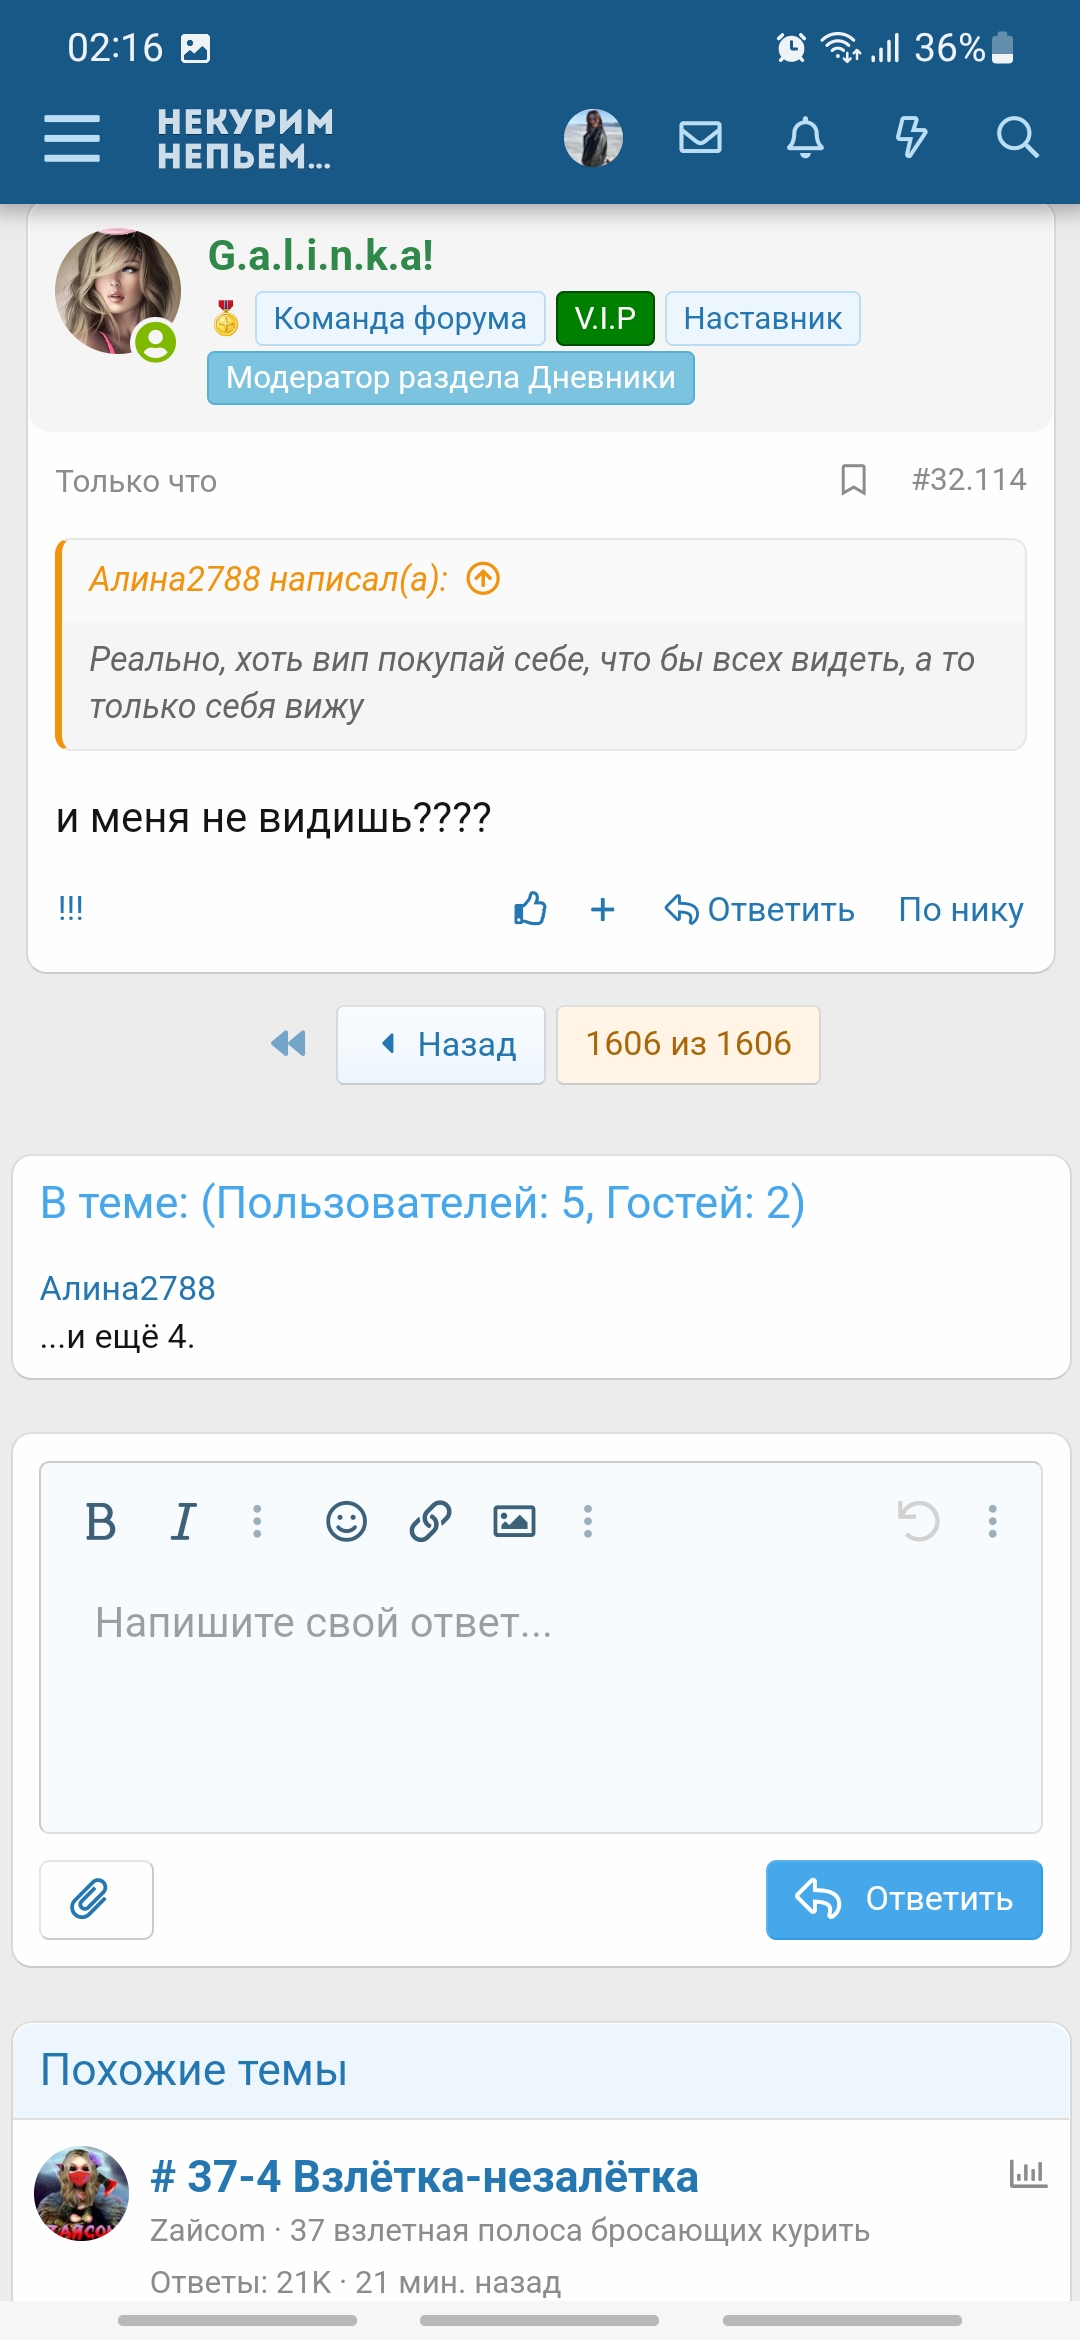Open the messages envelope icon
This screenshot has height=2340, width=1080.
699,139
